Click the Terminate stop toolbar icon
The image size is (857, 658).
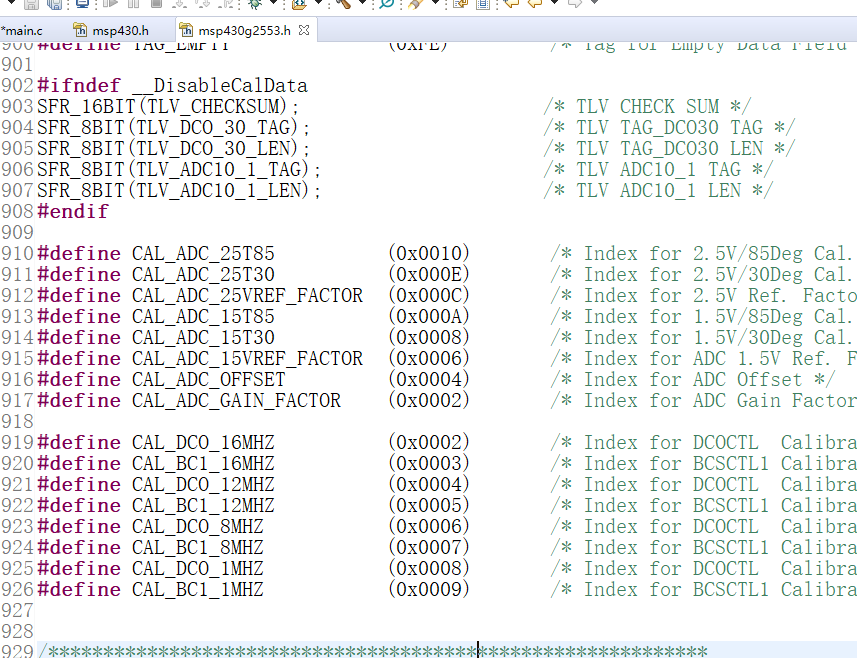pos(156,4)
